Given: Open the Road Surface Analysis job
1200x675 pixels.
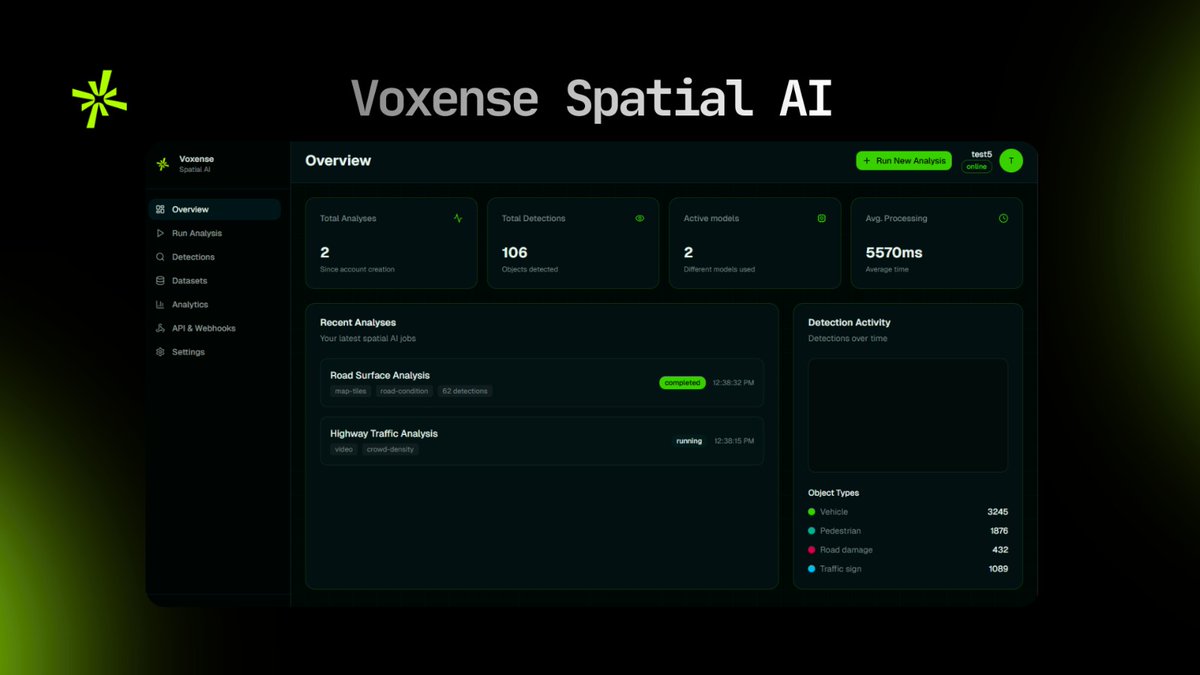Looking at the screenshot, I should click(542, 382).
